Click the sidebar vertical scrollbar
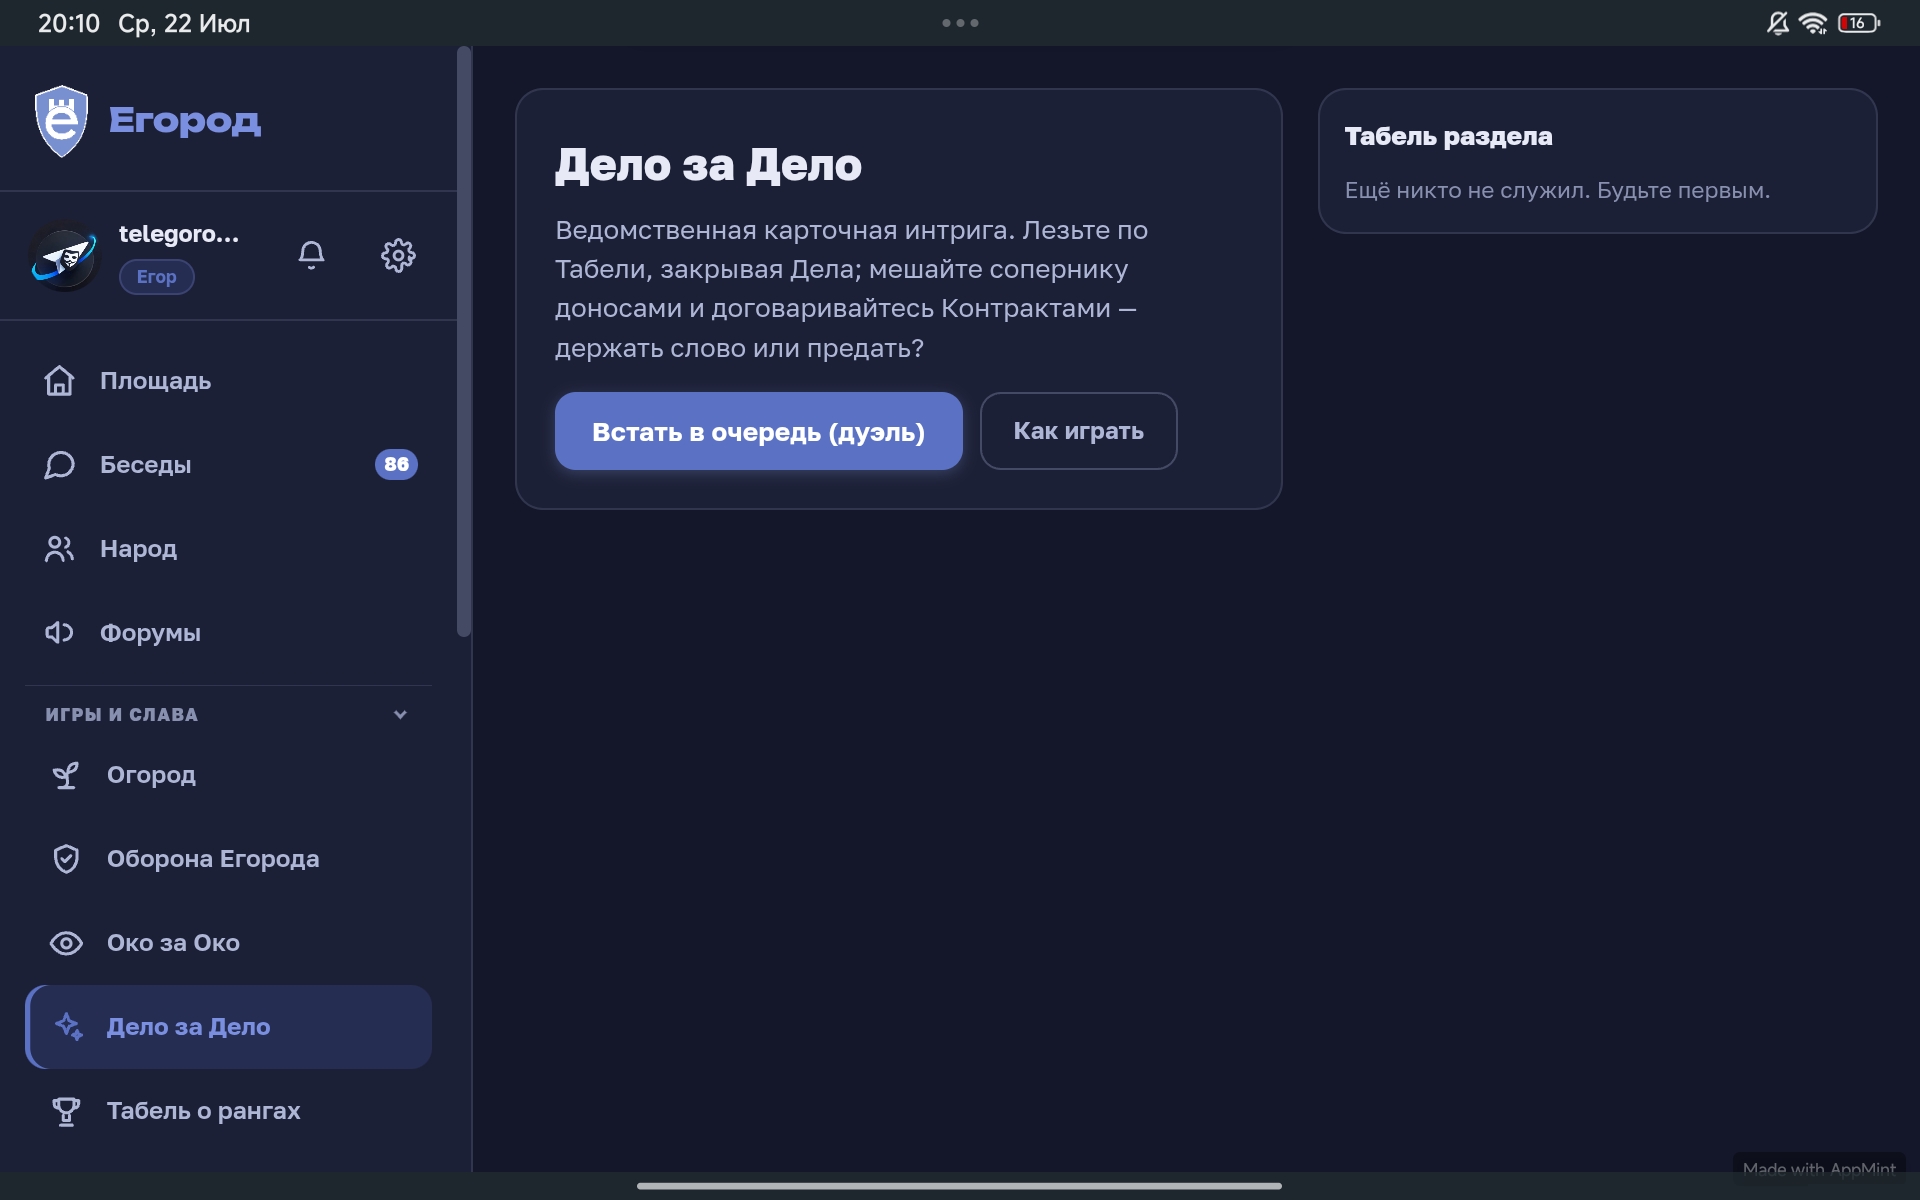This screenshot has width=1920, height=1200. (x=464, y=342)
